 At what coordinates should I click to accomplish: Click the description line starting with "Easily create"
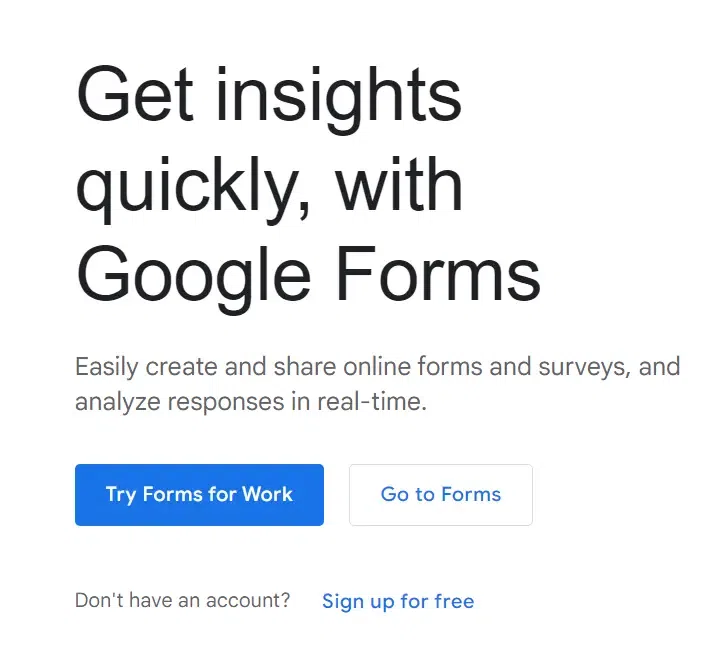377,366
